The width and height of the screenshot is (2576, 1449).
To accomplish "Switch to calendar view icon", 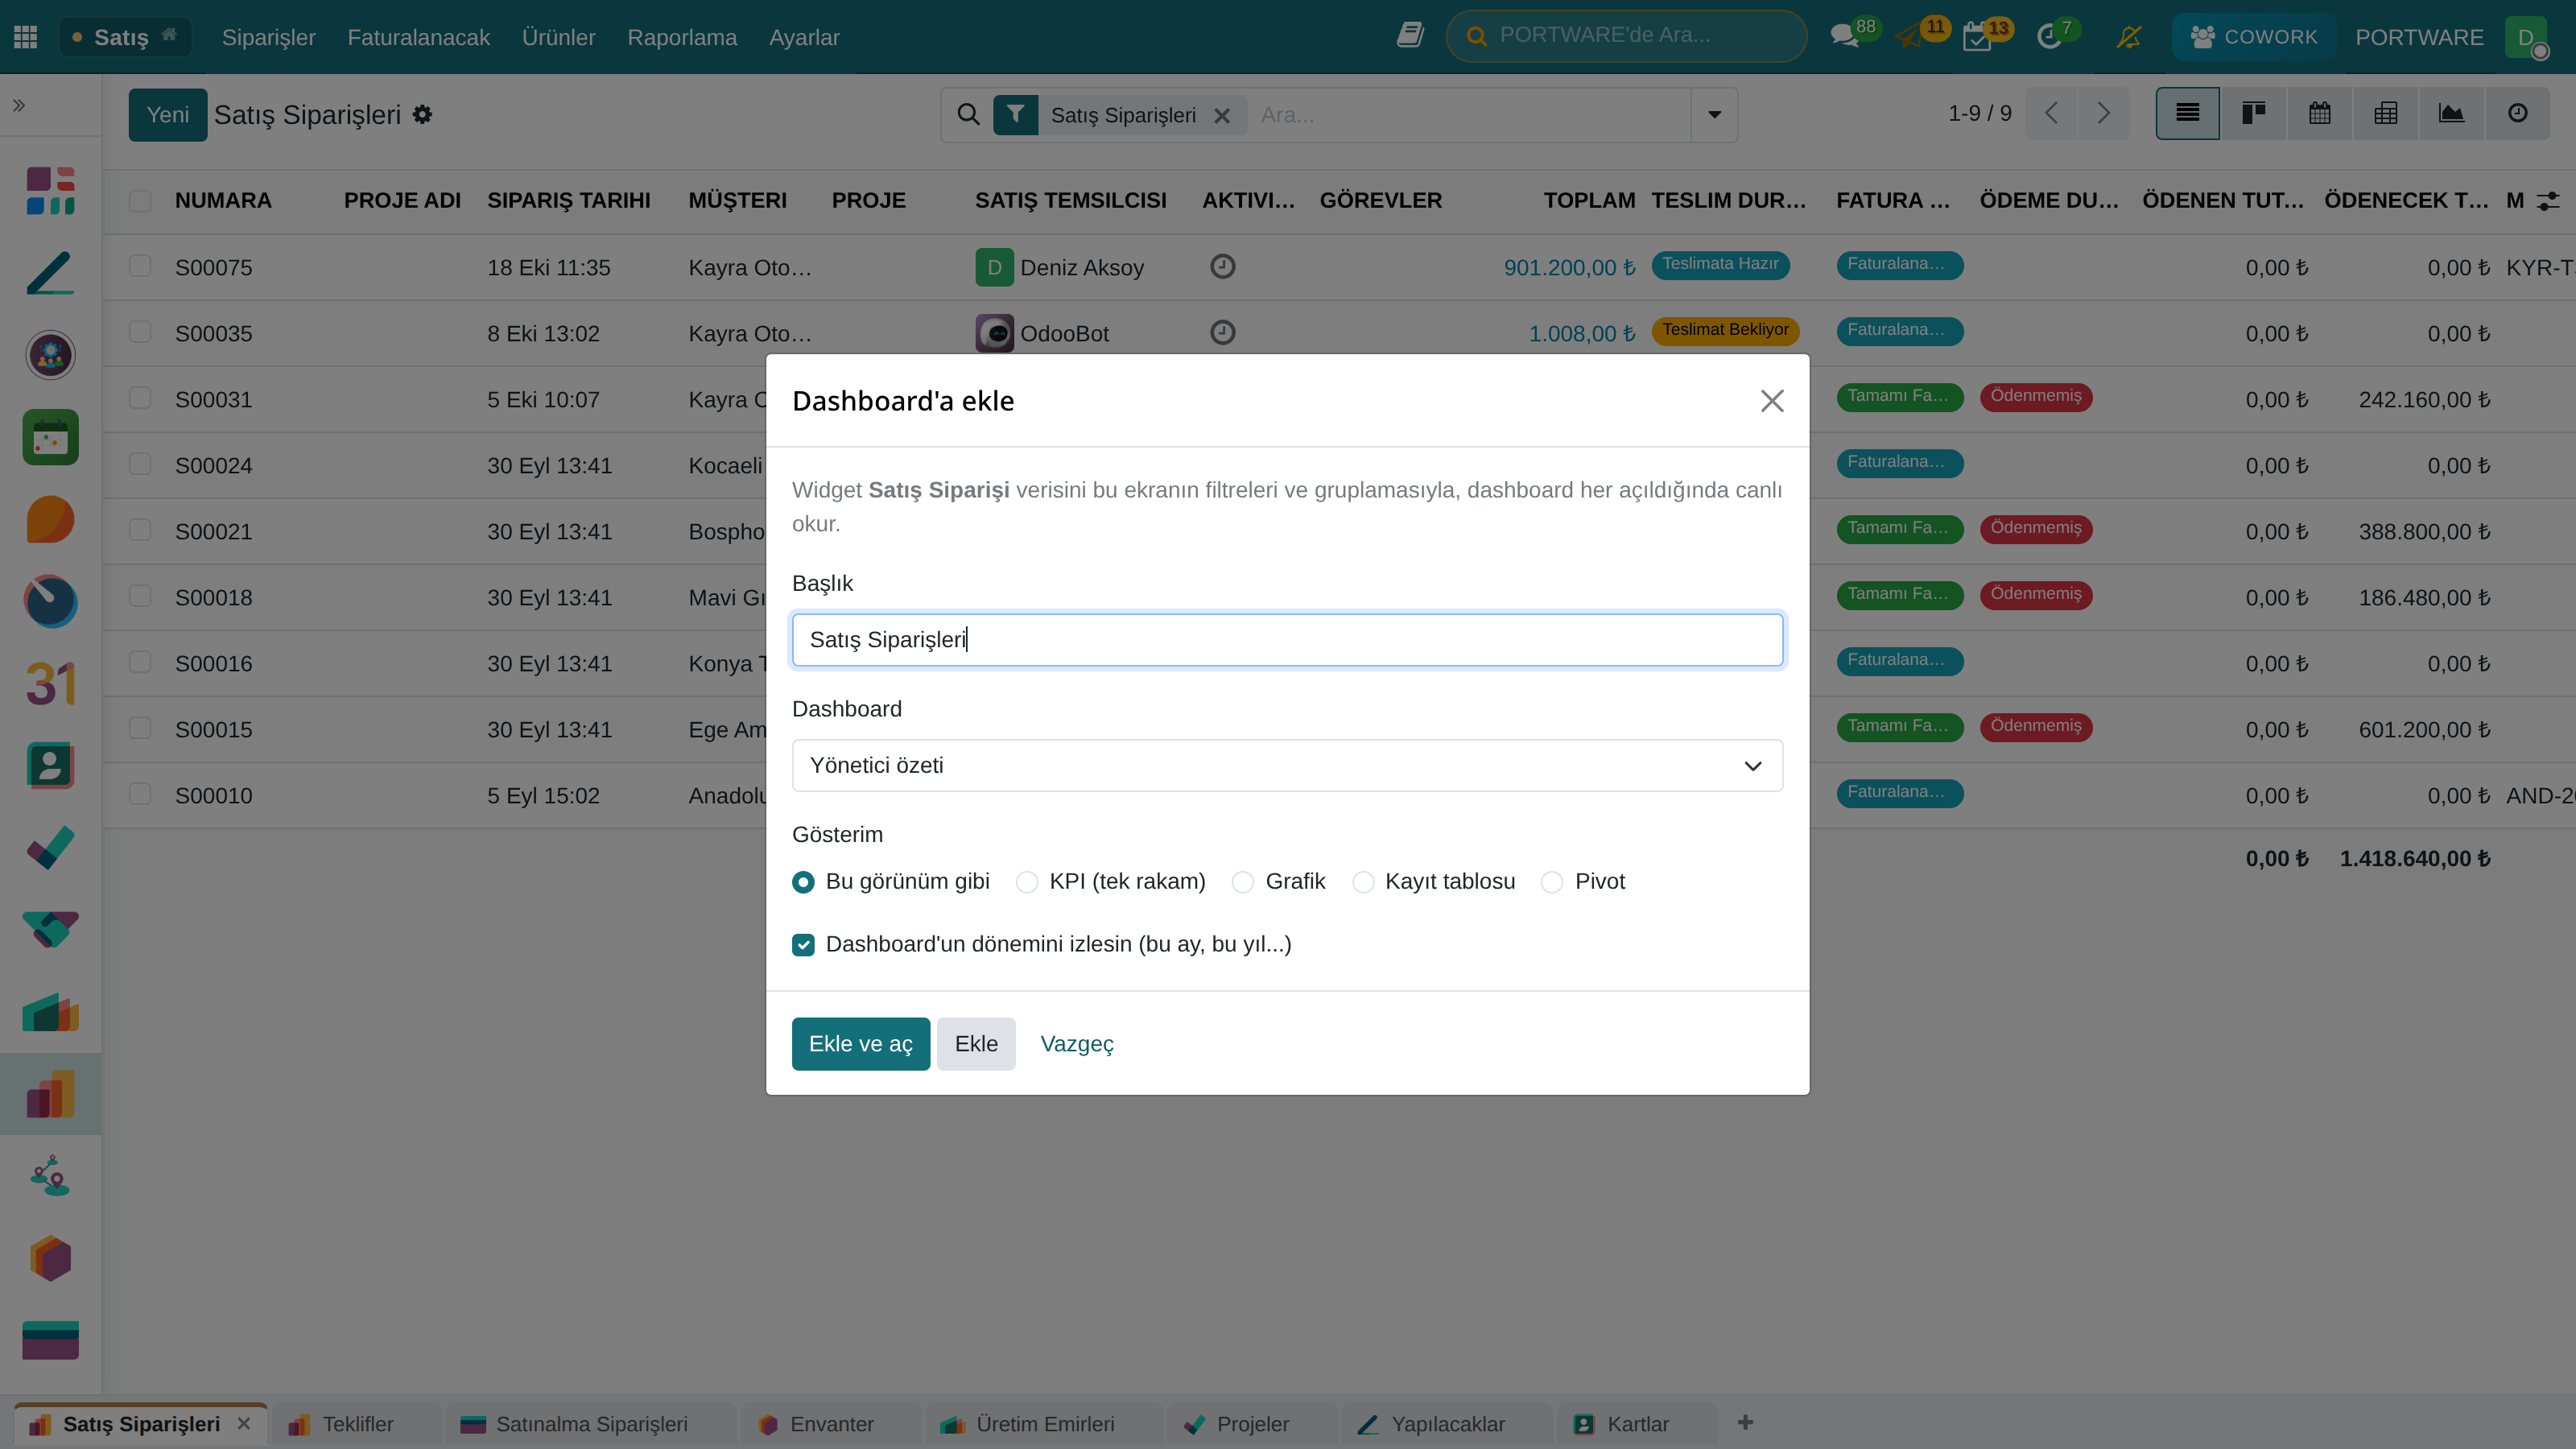I will 2320,114.
